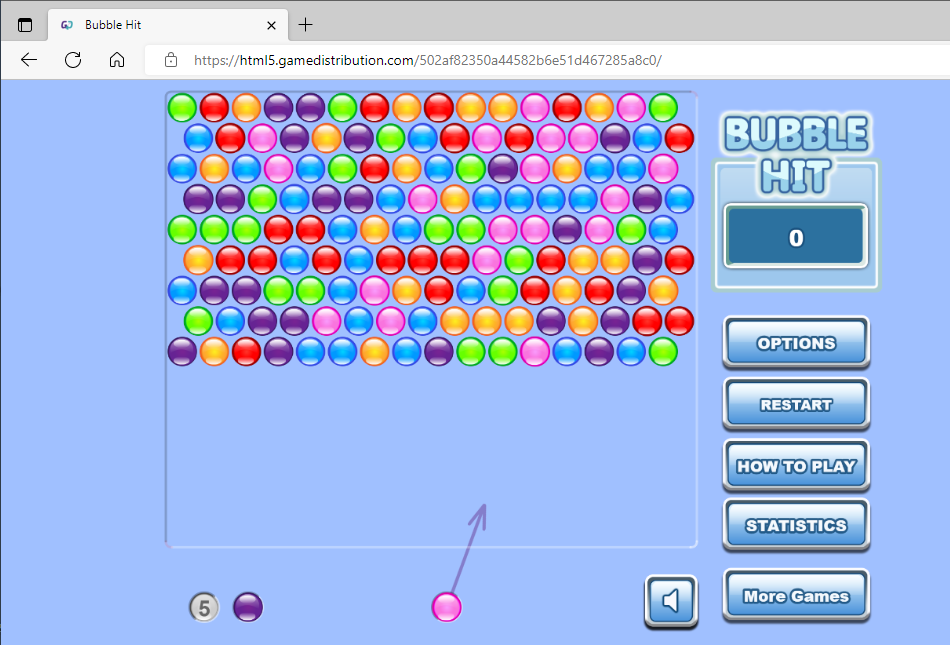This screenshot has height=645, width=950.
Task: Click the score display showing 0
Action: pos(796,237)
